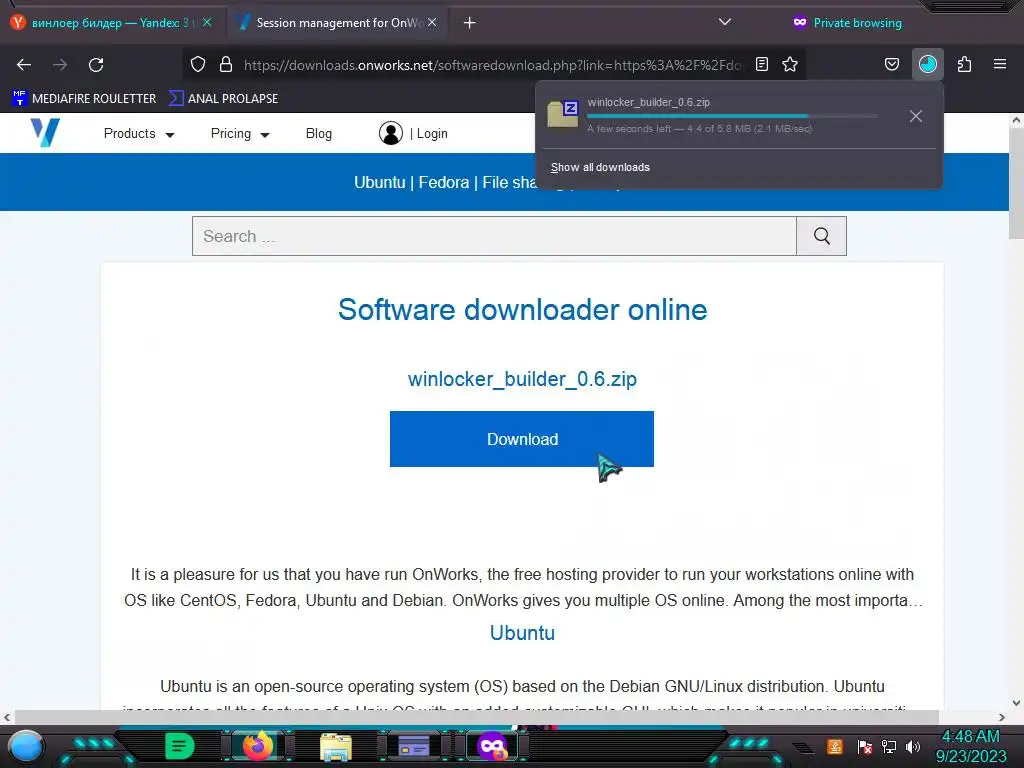Reload the current page

96,65
